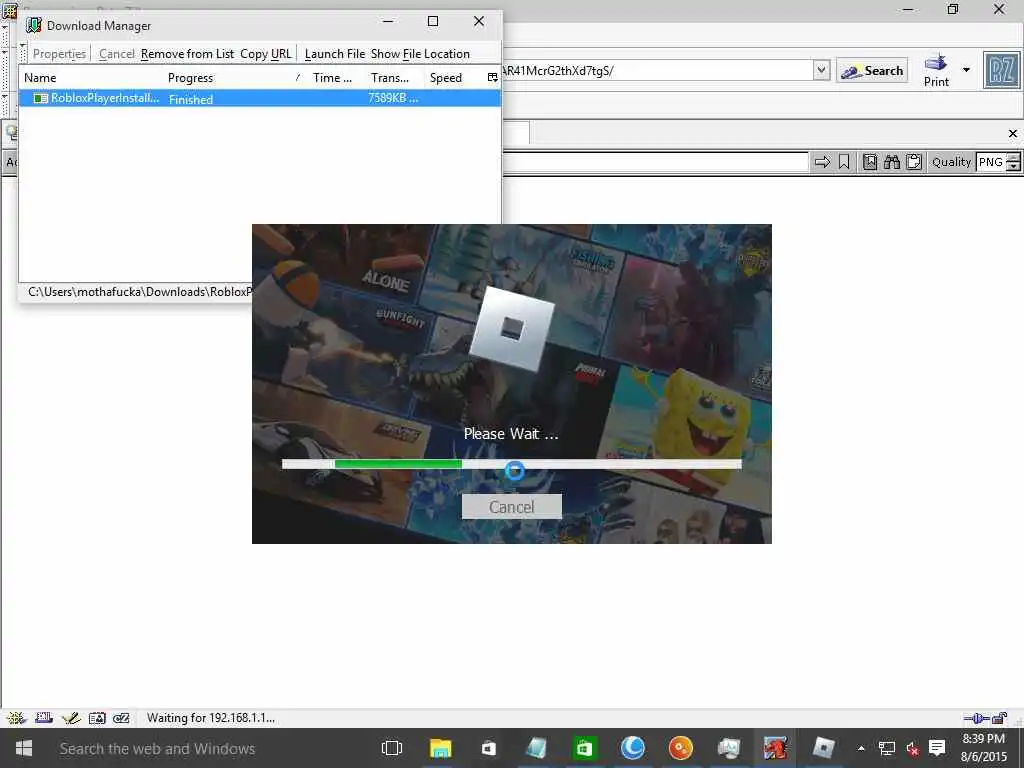Click the binoculars find icon
Image resolution: width=1024 pixels, height=768 pixels.
[x=891, y=162]
